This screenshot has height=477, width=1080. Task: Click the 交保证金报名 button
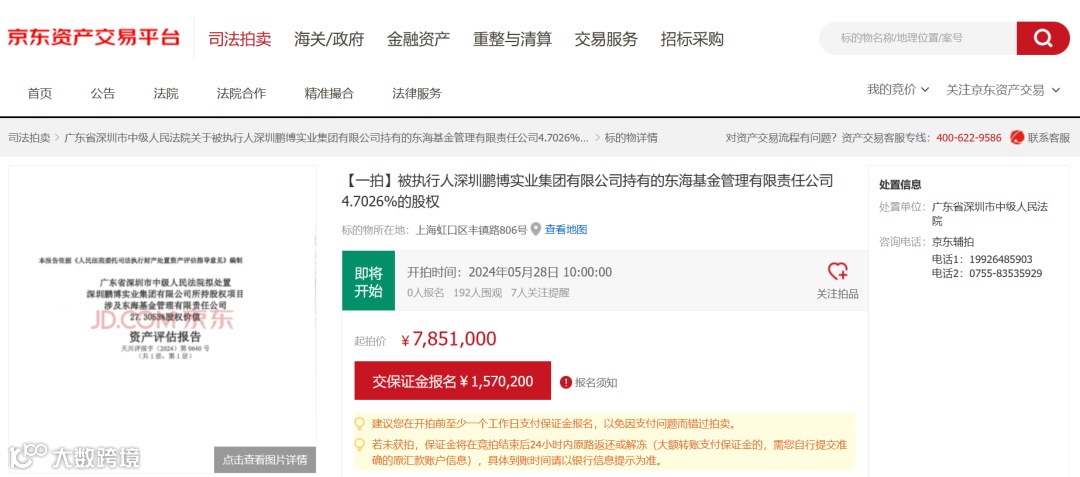pos(453,381)
